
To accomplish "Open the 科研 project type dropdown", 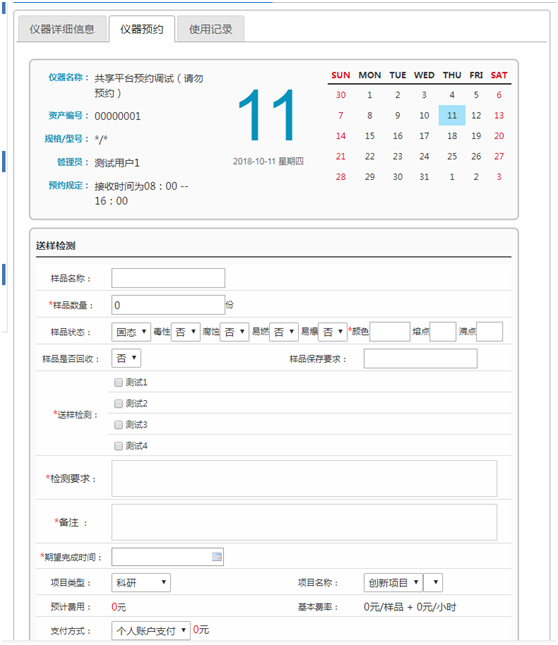I will pos(141,582).
